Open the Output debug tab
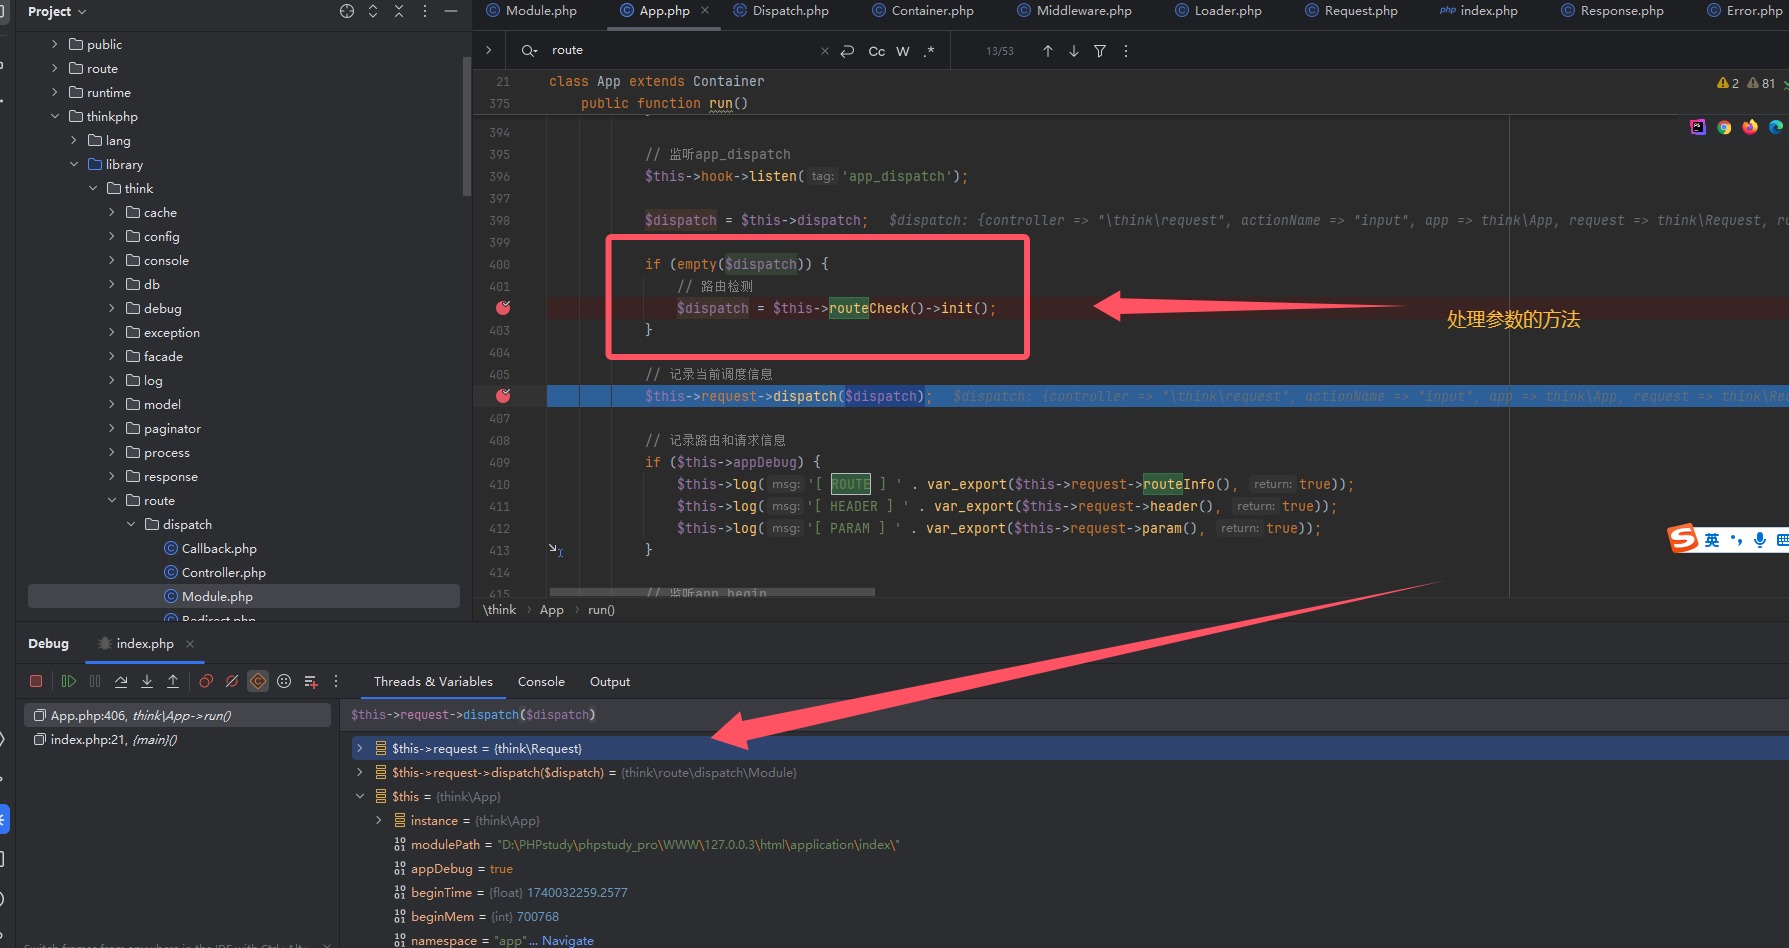This screenshot has height=948, width=1789. pyautogui.click(x=610, y=681)
